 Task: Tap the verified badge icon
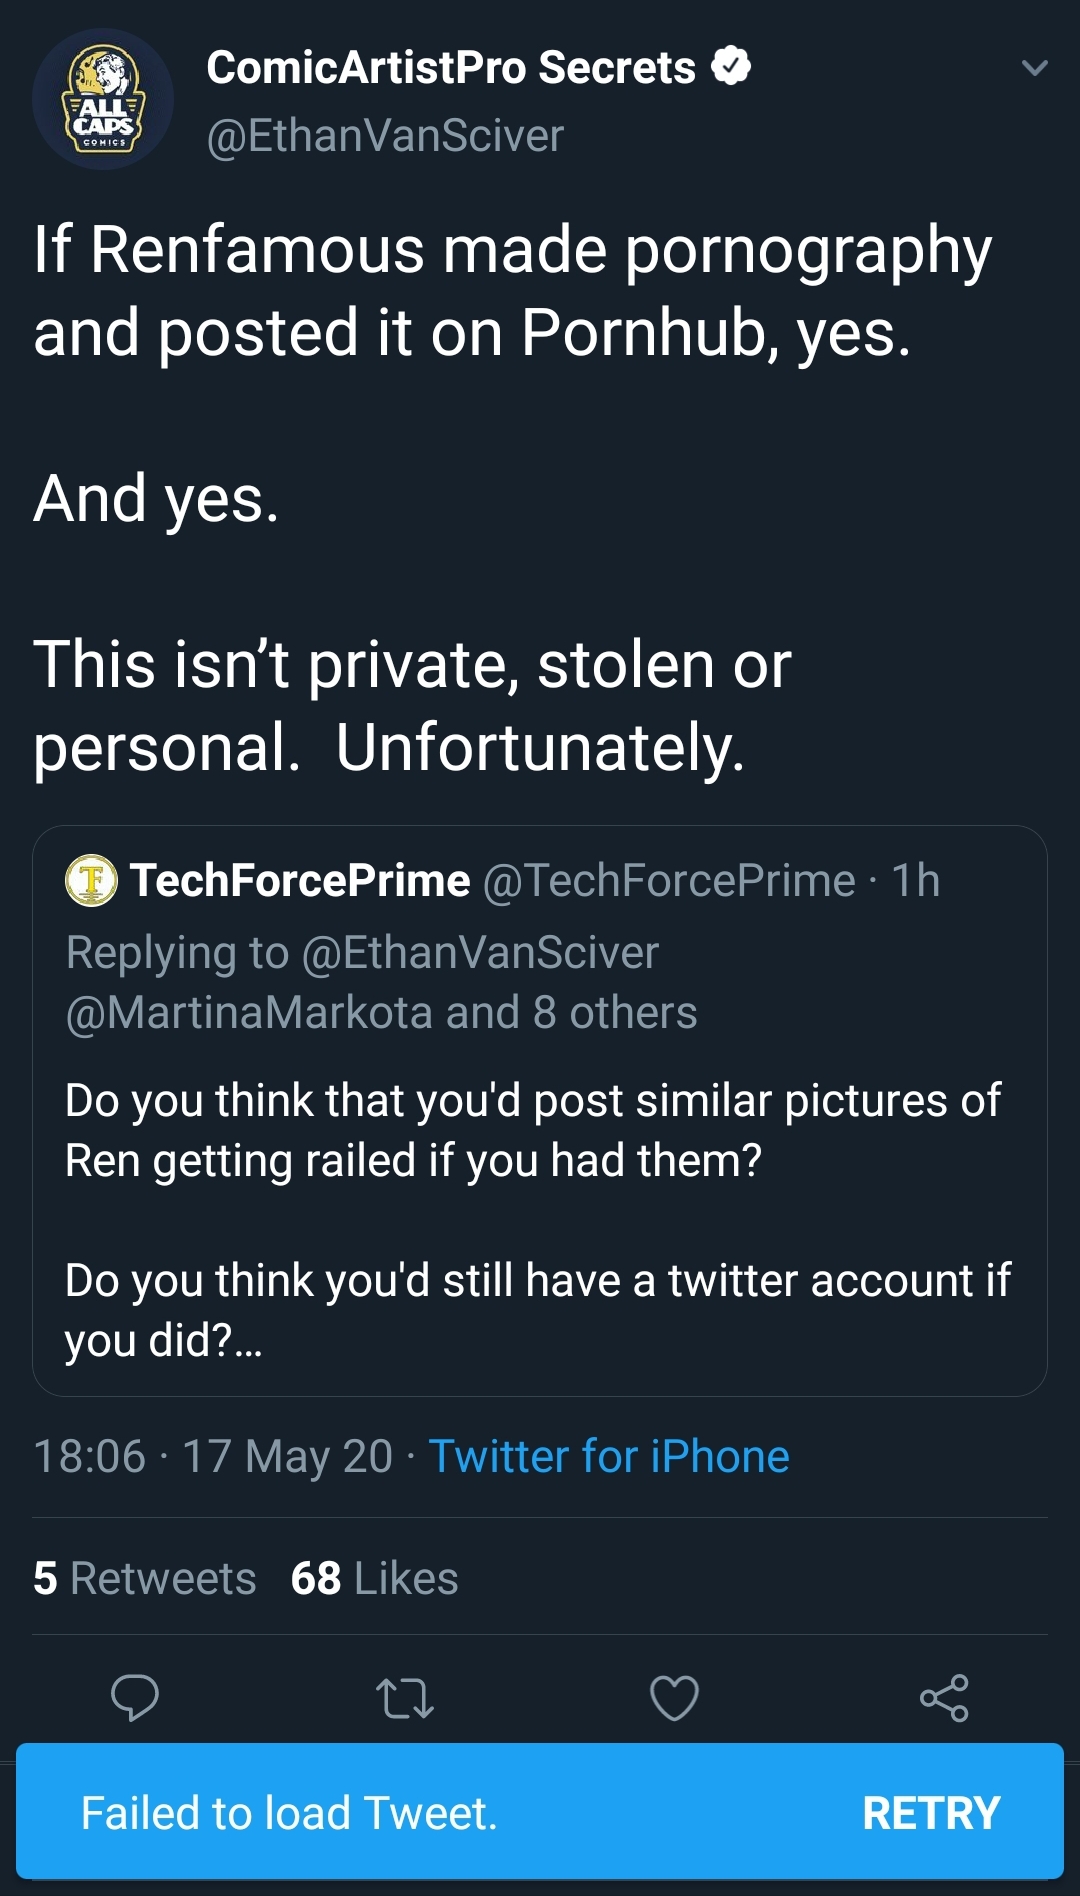(731, 66)
